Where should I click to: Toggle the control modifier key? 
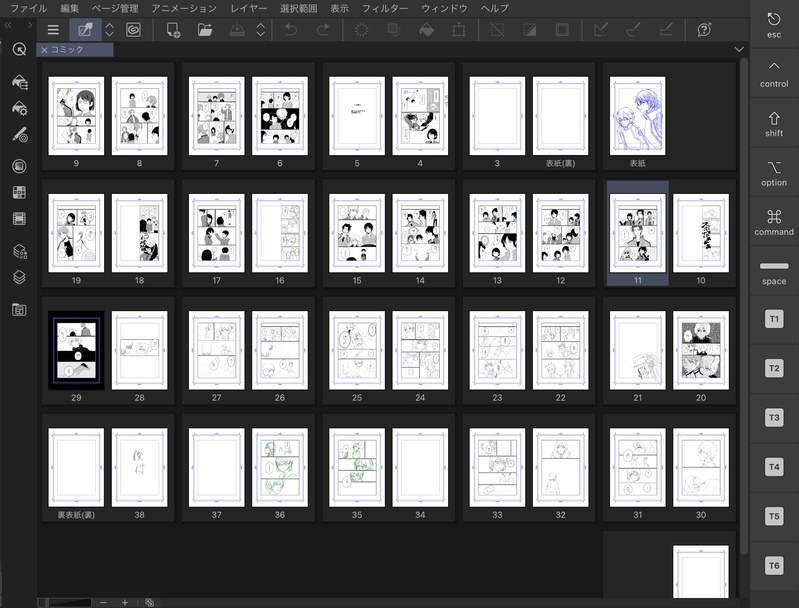[774, 74]
